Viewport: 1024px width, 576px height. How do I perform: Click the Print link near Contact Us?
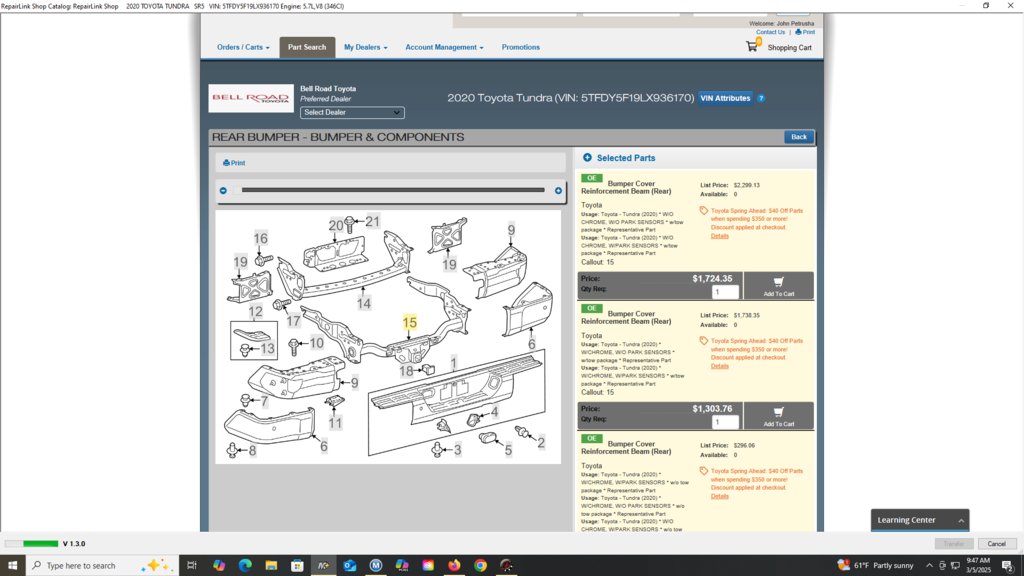click(x=805, y=32)
